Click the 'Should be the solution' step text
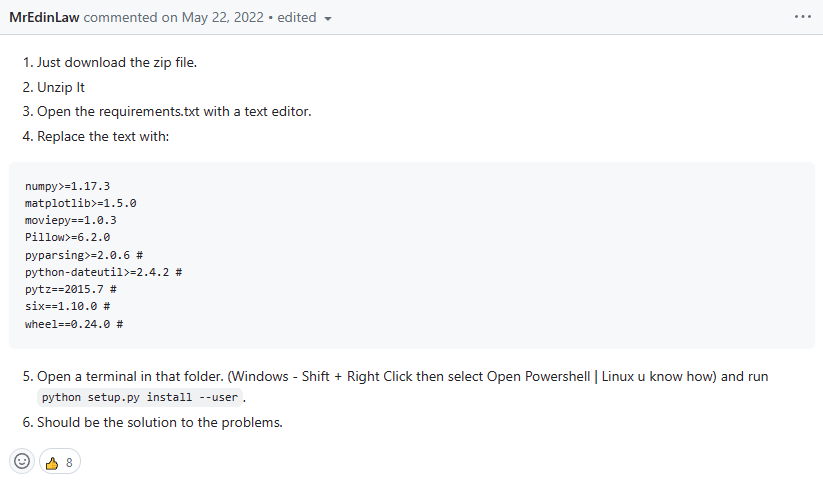This screenshot has width=823, height=484. (160, 422)
